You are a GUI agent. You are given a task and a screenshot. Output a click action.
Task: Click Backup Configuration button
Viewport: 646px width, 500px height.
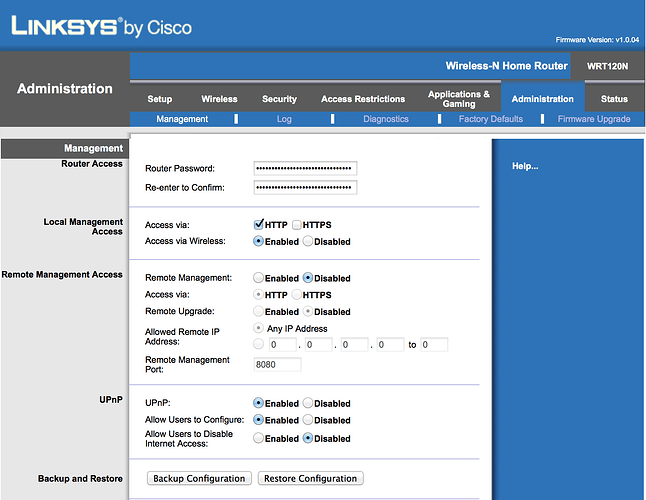tap(199, 479)
